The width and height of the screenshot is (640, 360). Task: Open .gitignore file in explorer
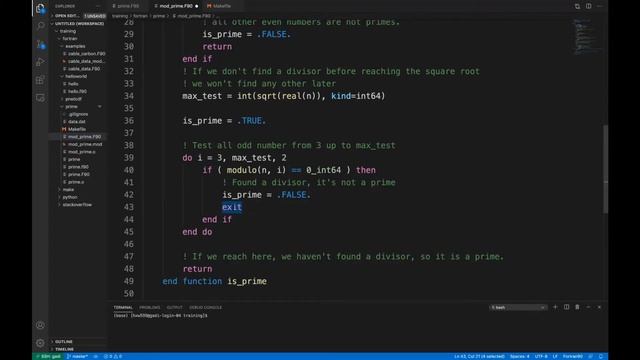78,114
